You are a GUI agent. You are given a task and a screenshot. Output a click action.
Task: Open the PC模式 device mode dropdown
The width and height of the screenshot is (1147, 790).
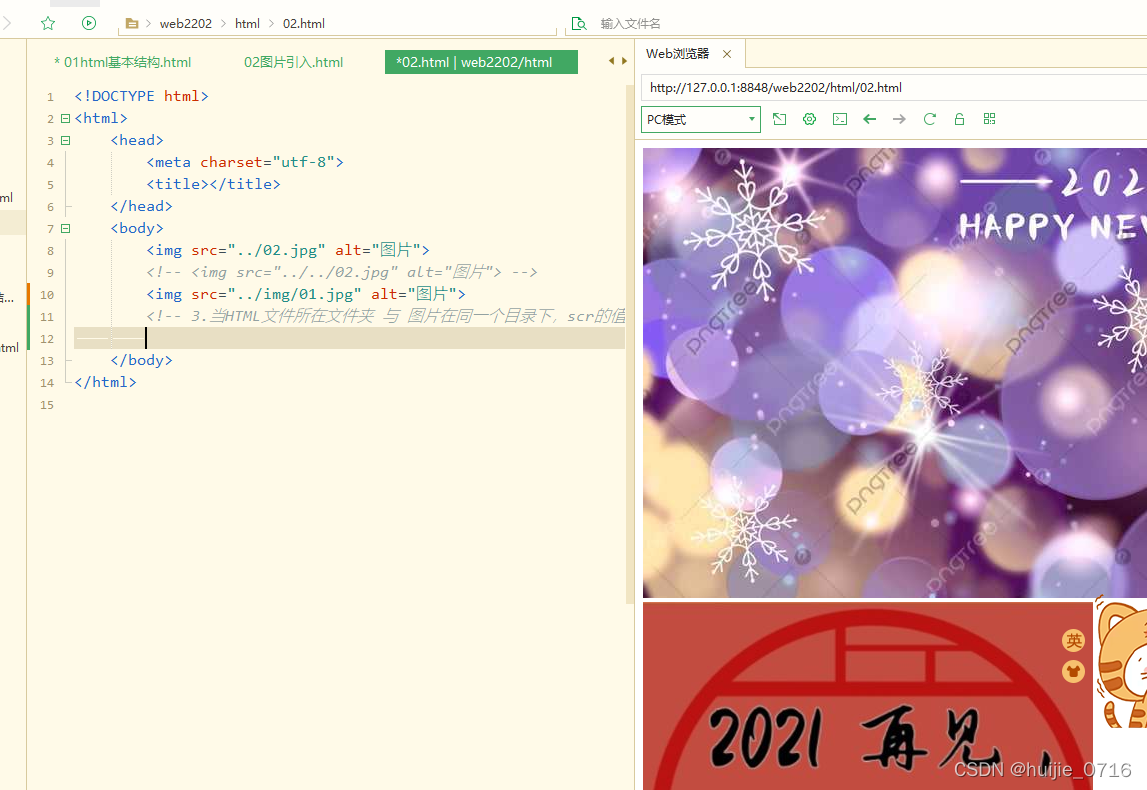pyautogui.click(x=701, y=119)
